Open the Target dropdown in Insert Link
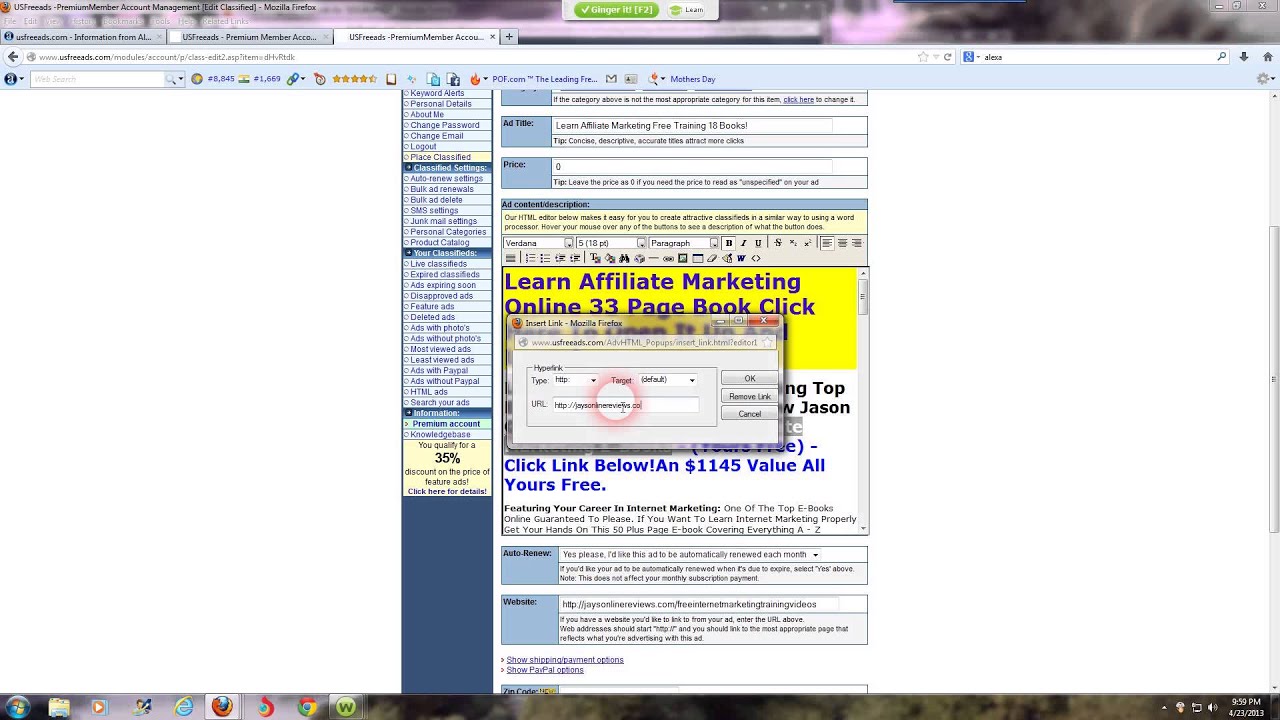 [691, 380]
